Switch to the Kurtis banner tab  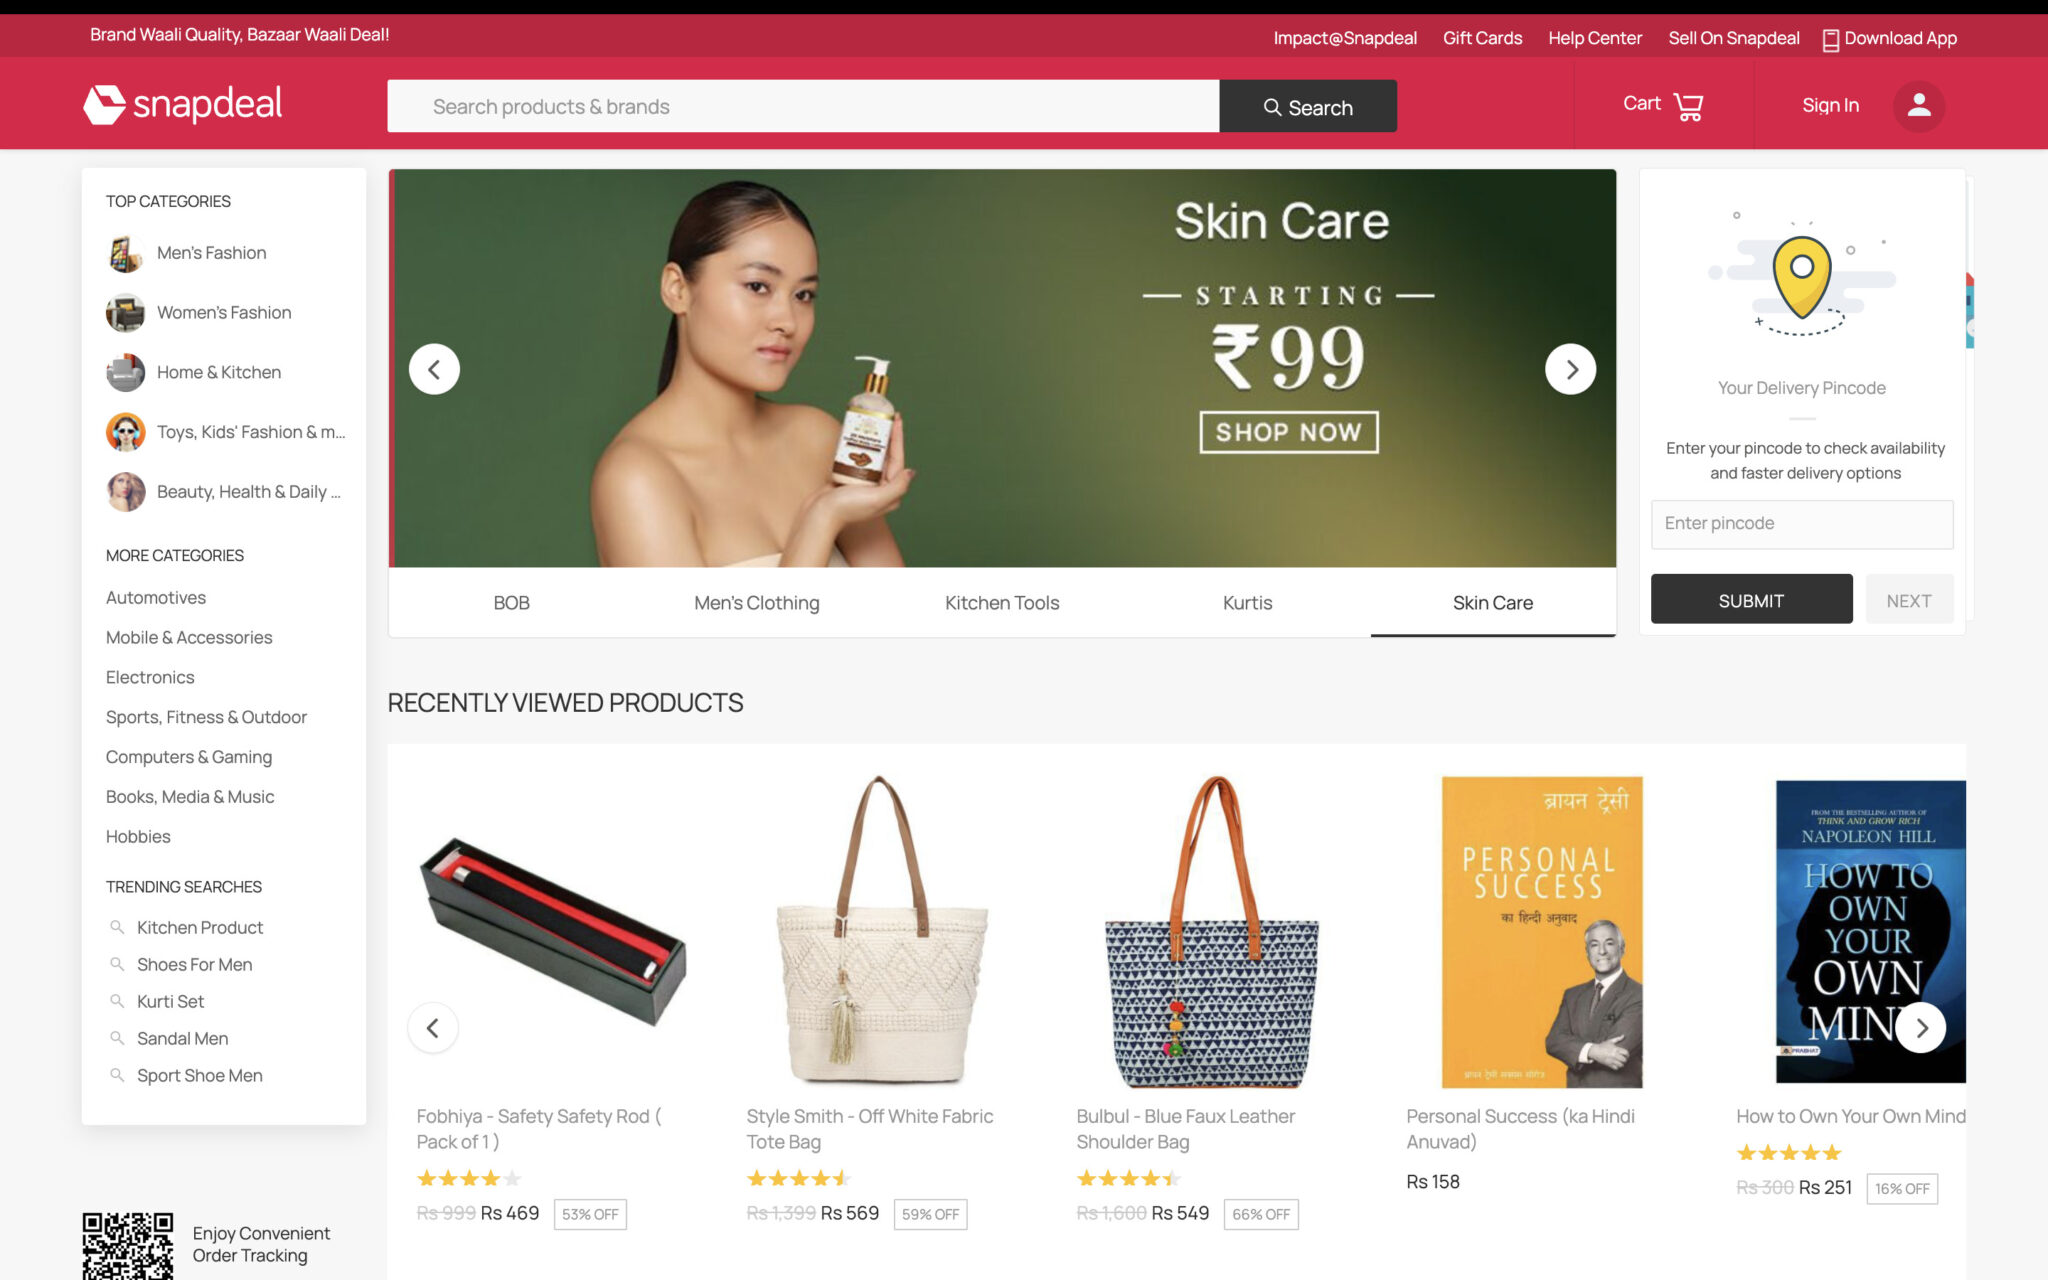[x=1247, y=603]
